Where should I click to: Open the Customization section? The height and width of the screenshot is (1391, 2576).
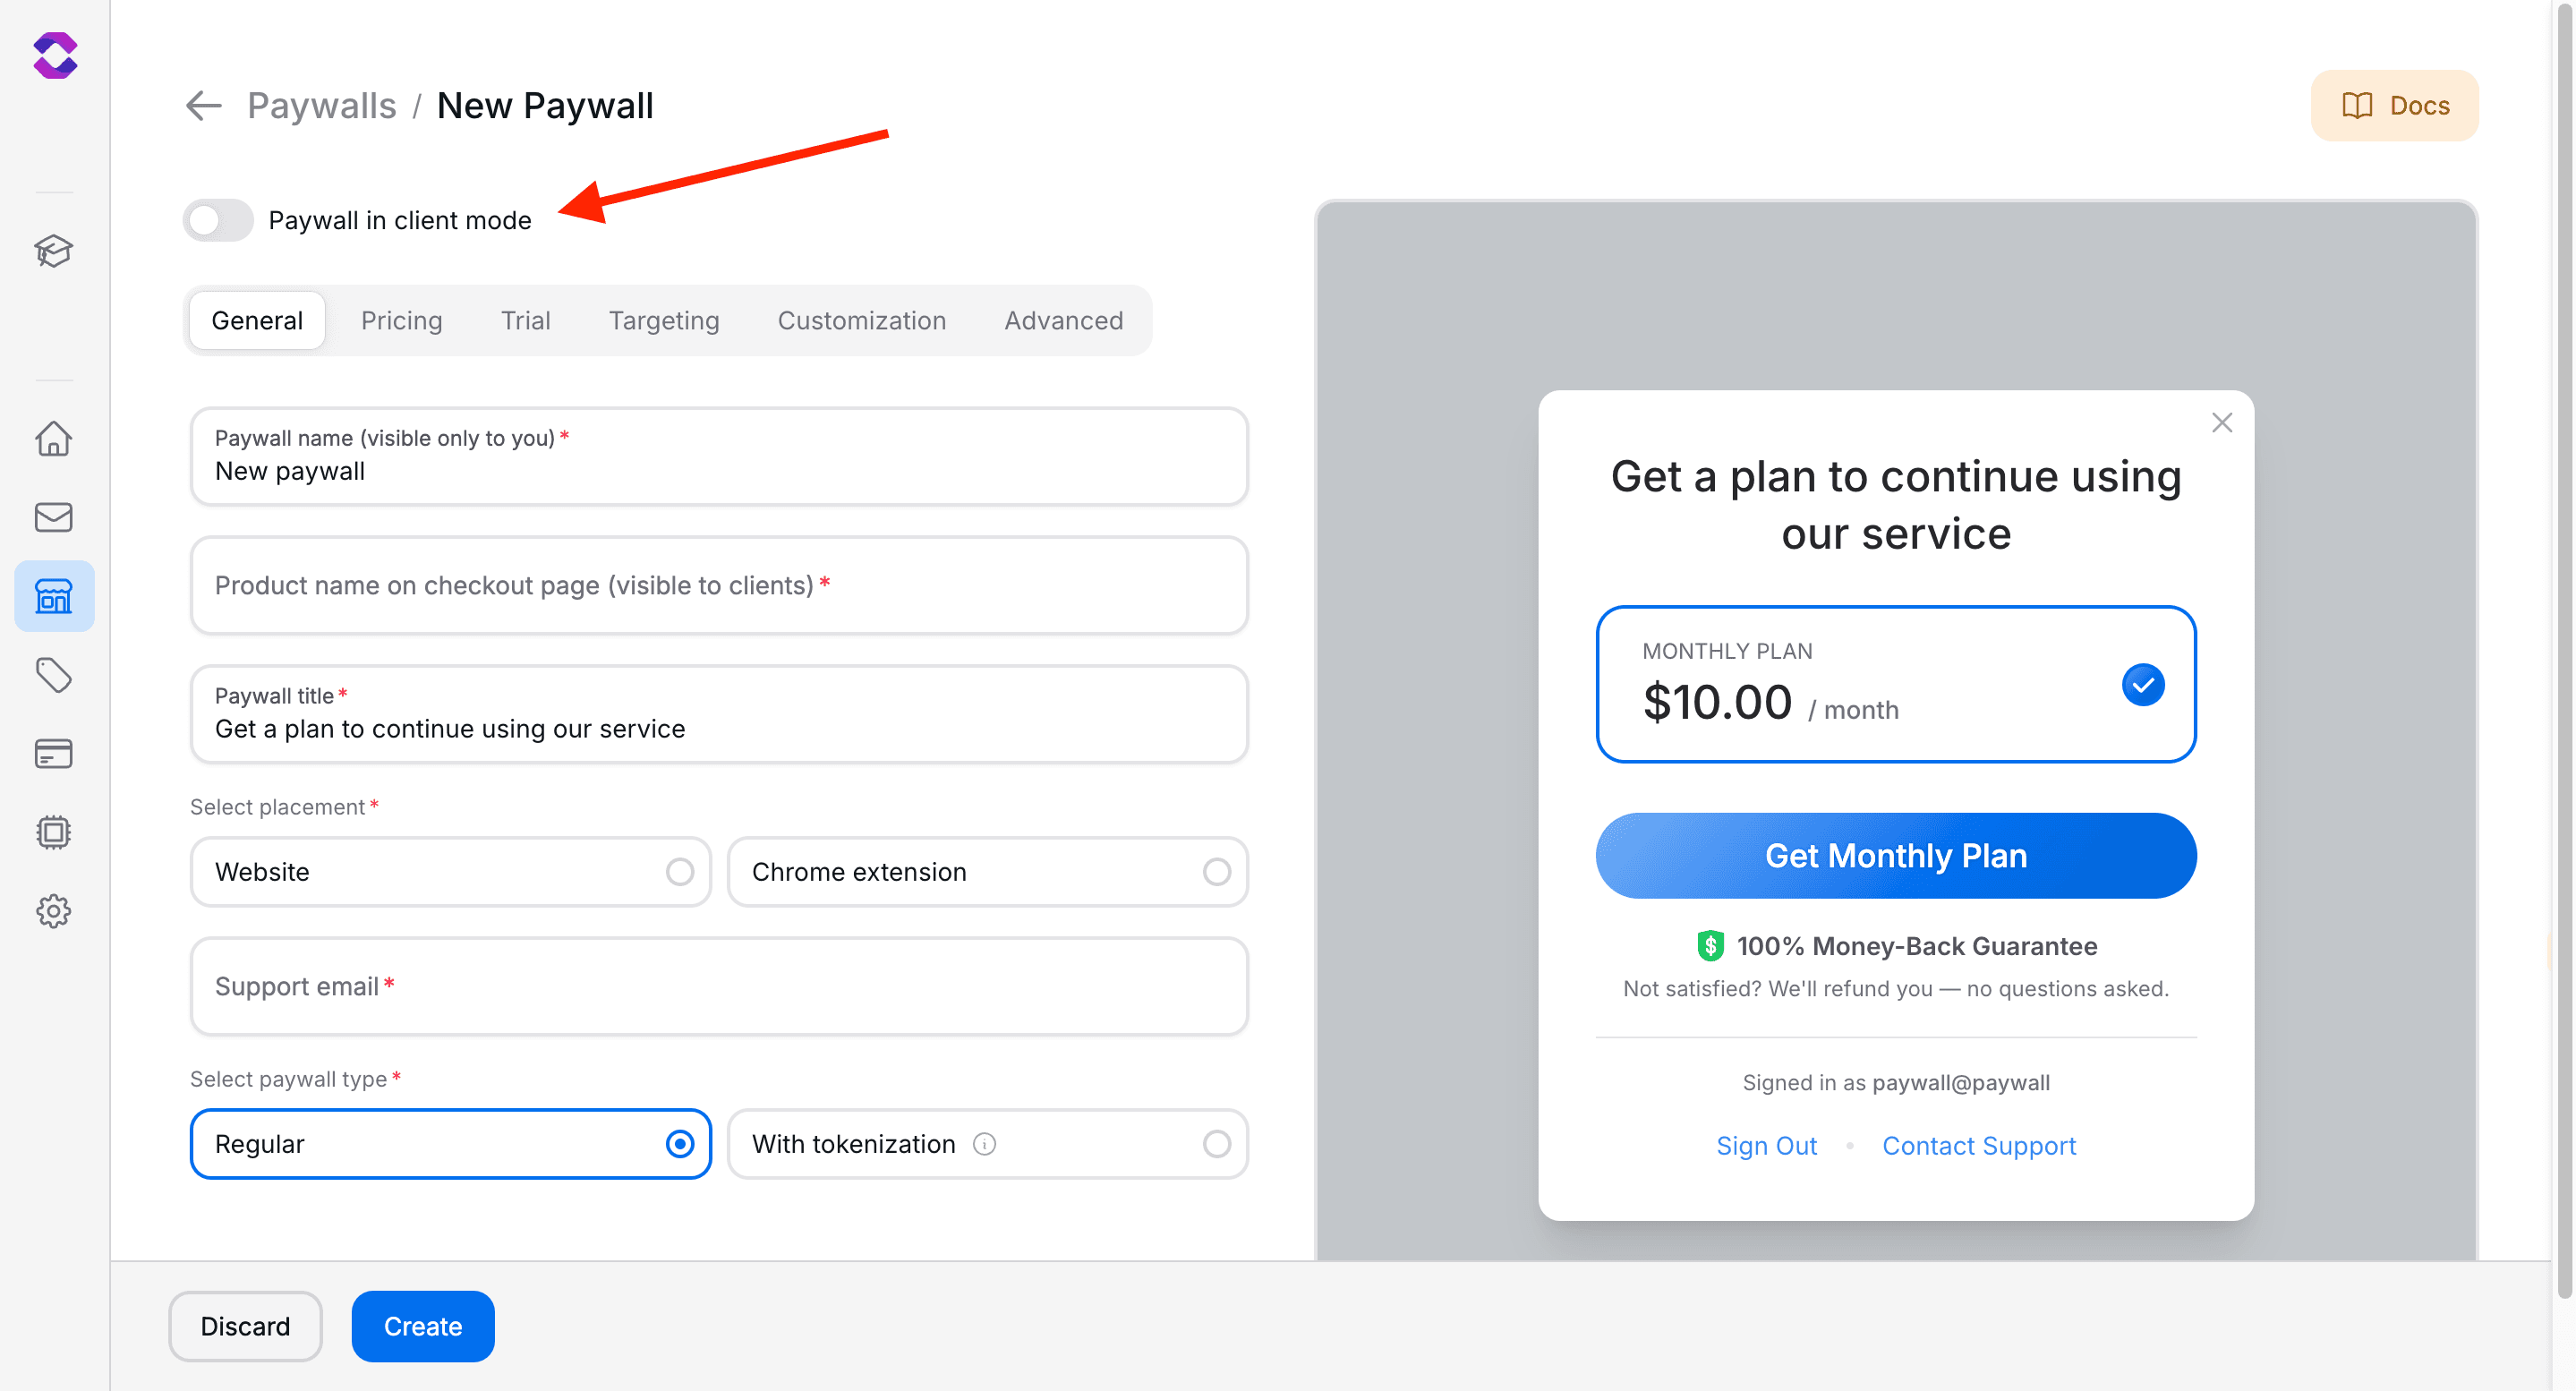861,320
